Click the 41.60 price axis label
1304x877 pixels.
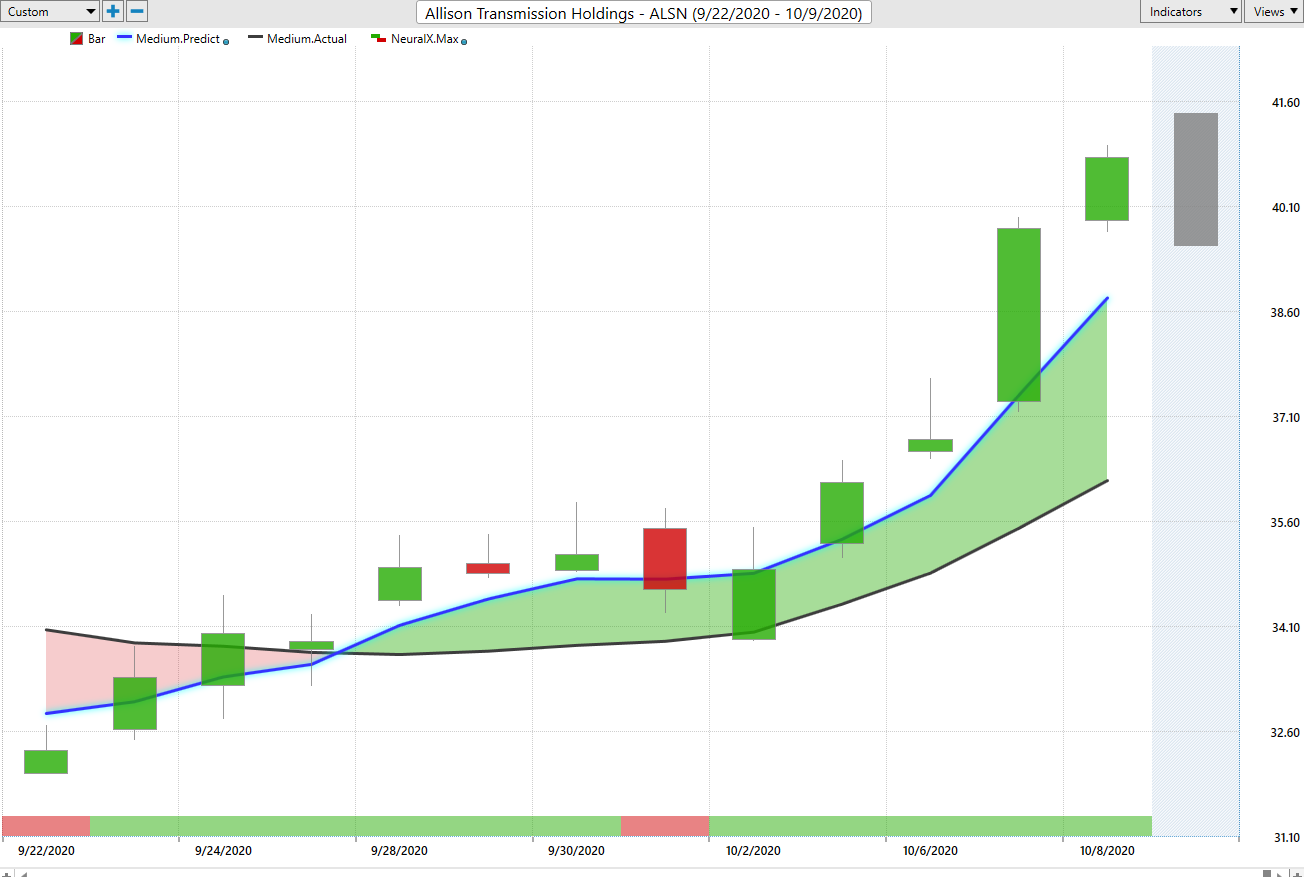point(1284,103)
